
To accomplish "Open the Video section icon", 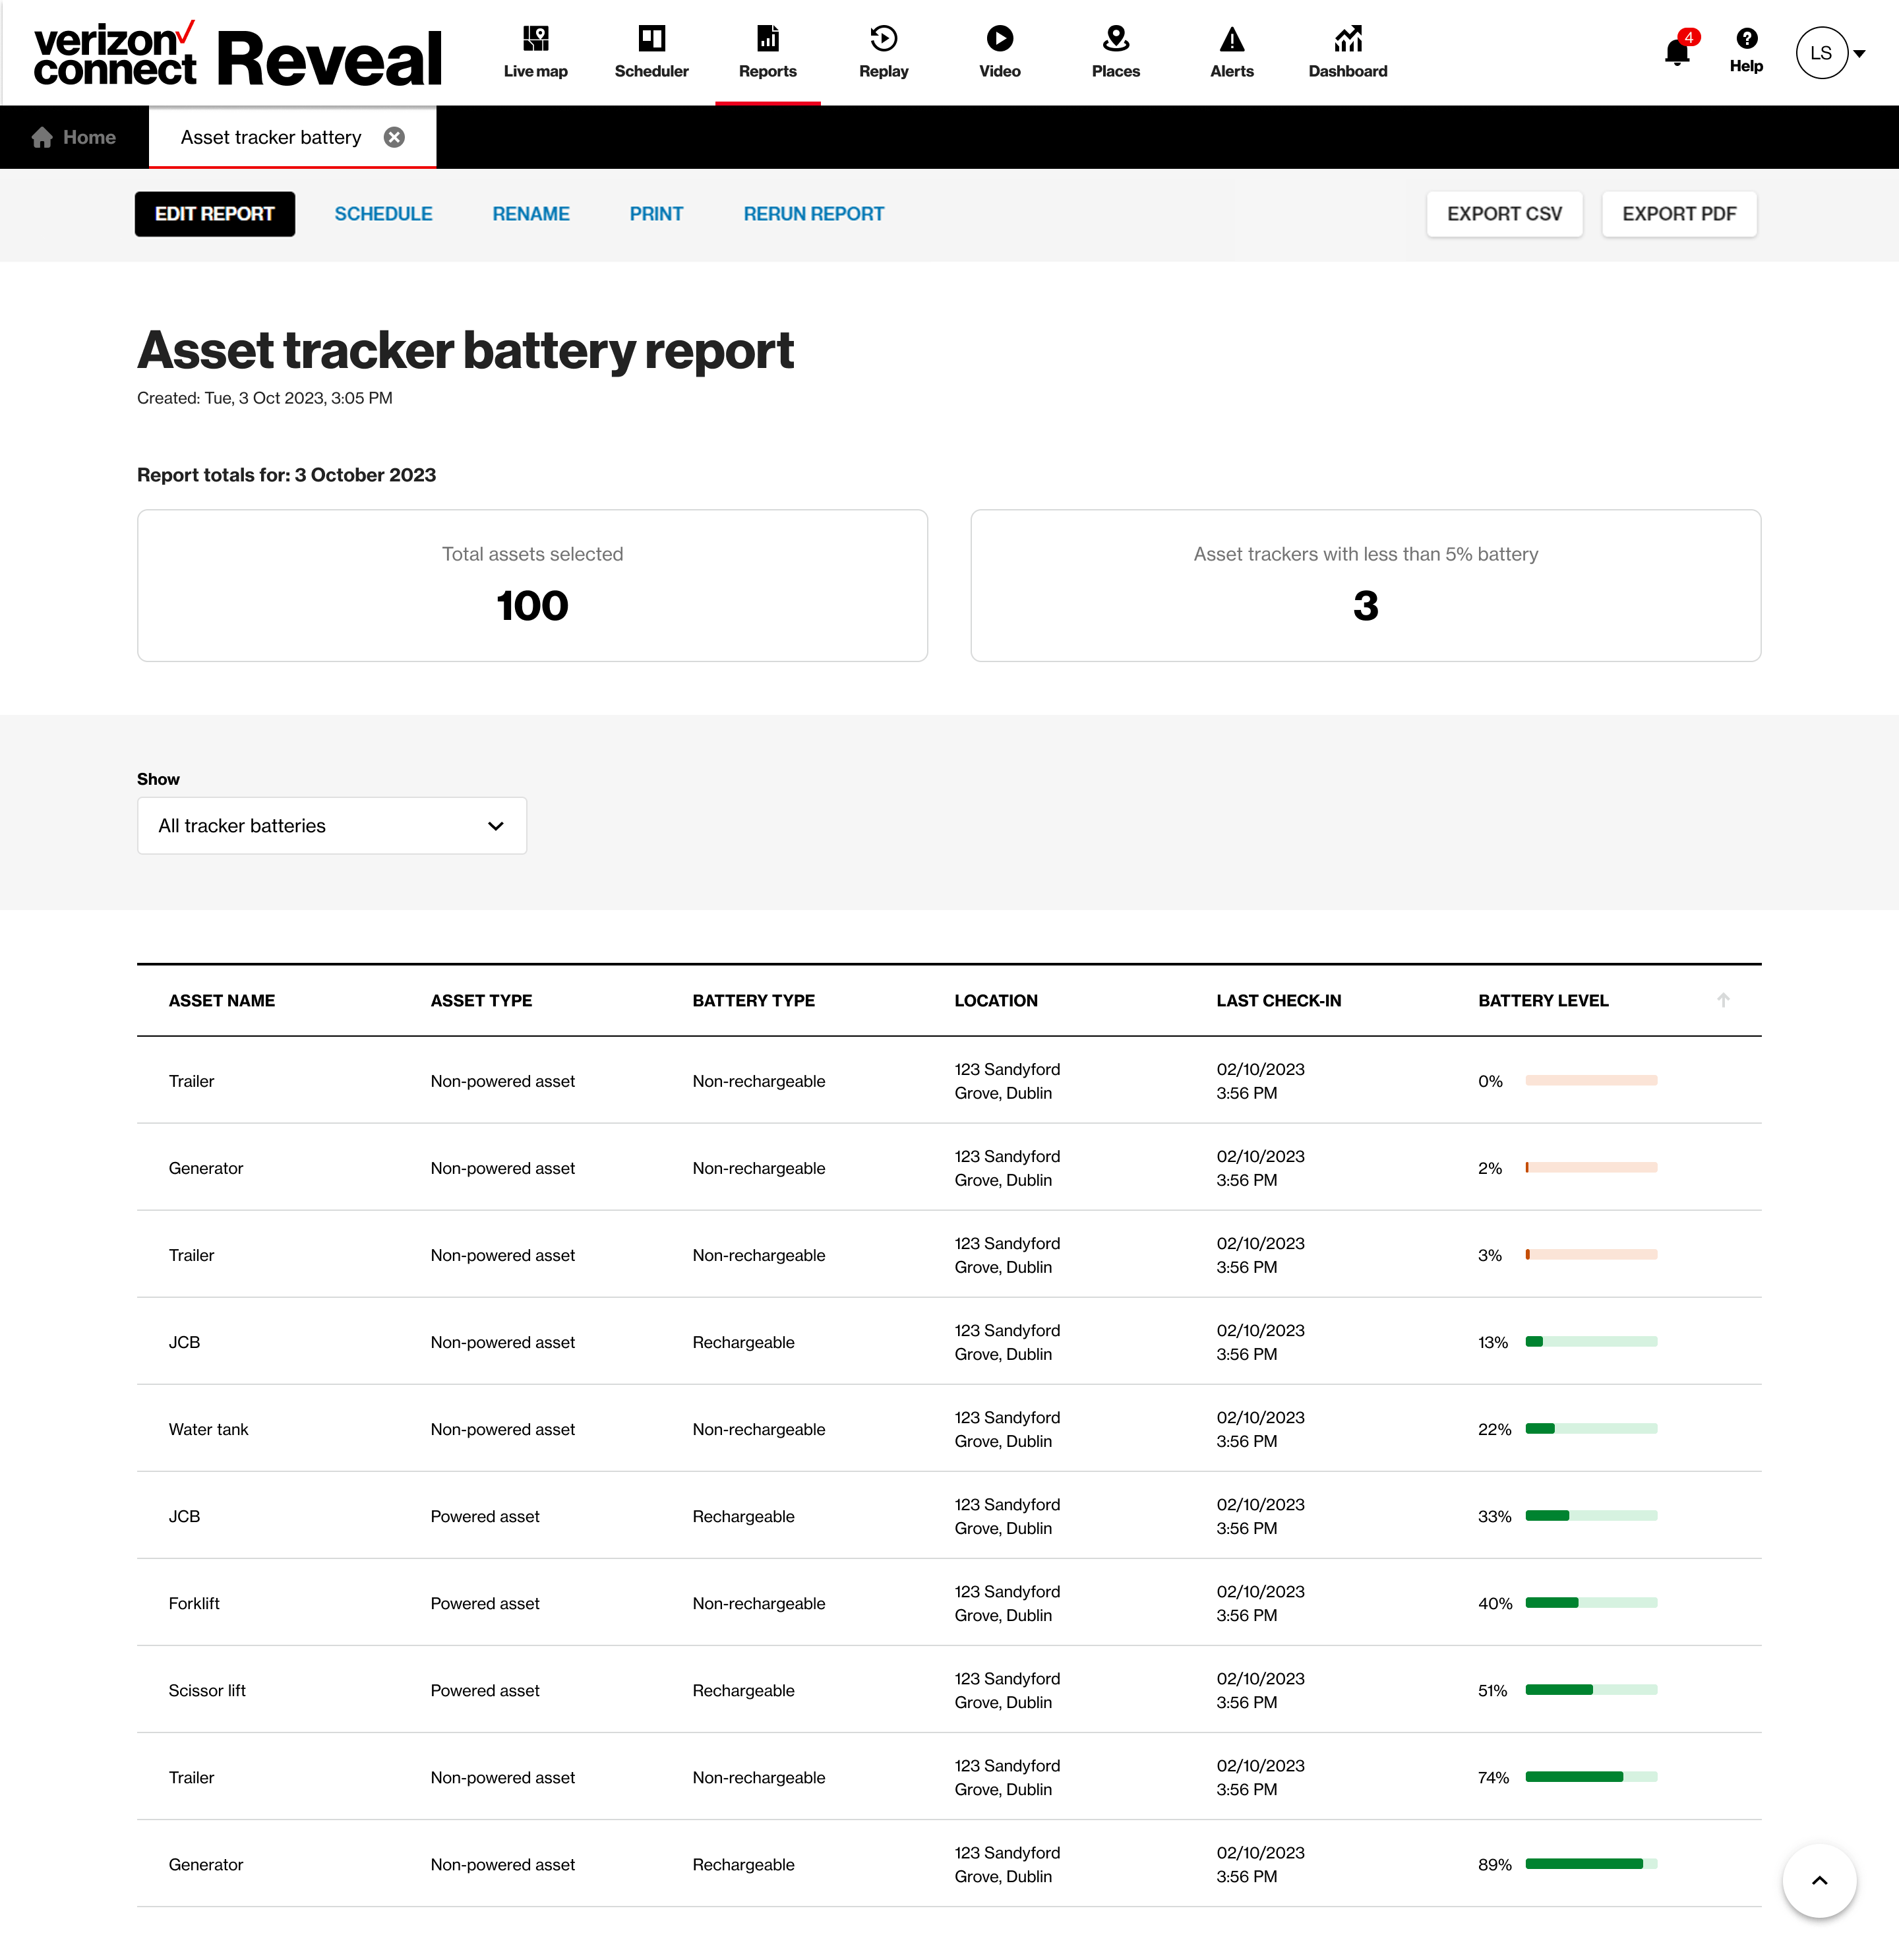I will (x=999, y=39).
